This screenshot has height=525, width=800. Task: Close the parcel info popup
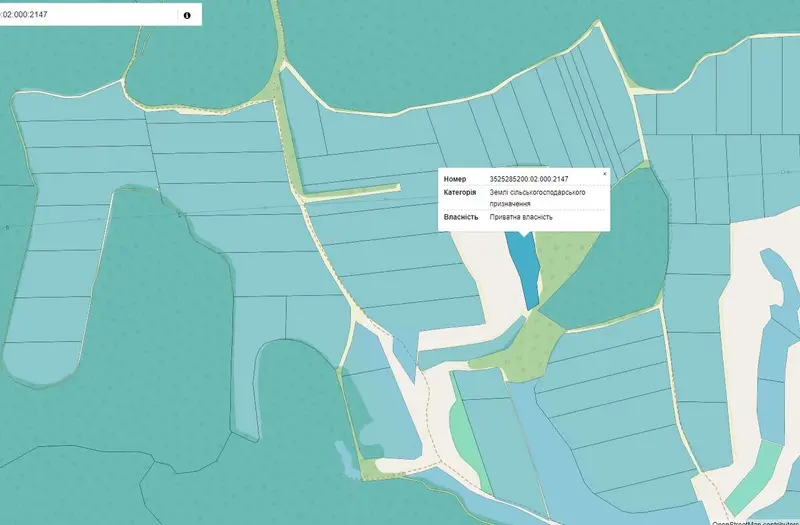605,174
